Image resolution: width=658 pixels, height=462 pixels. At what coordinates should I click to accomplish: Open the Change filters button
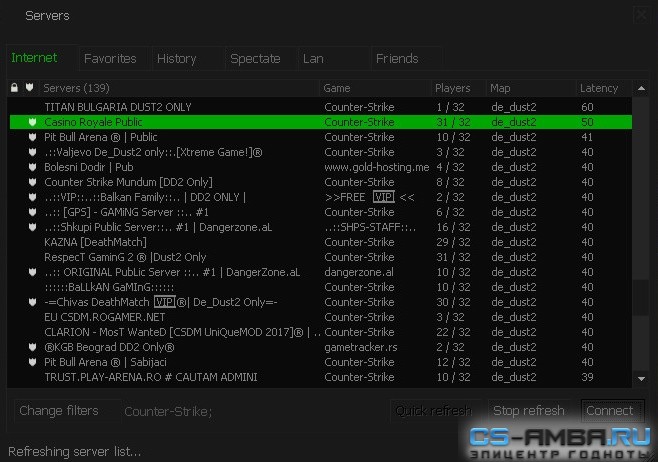pos(59,411)
